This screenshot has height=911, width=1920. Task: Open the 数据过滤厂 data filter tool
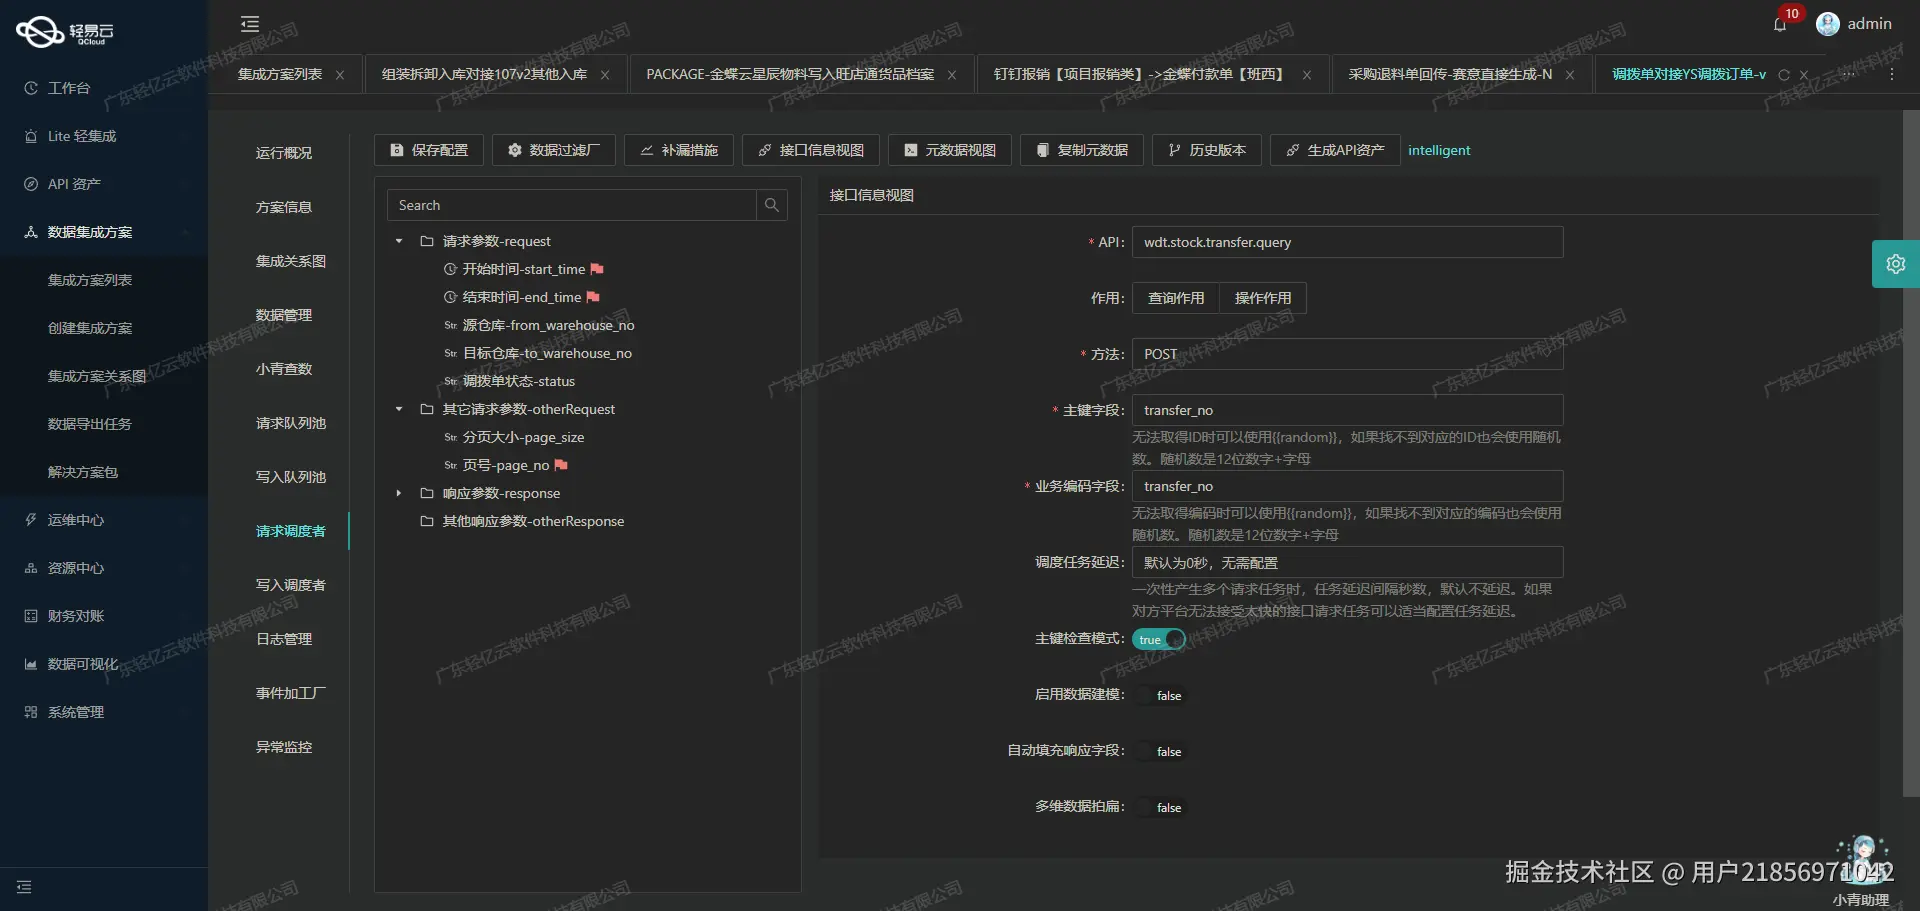point(553,150)
